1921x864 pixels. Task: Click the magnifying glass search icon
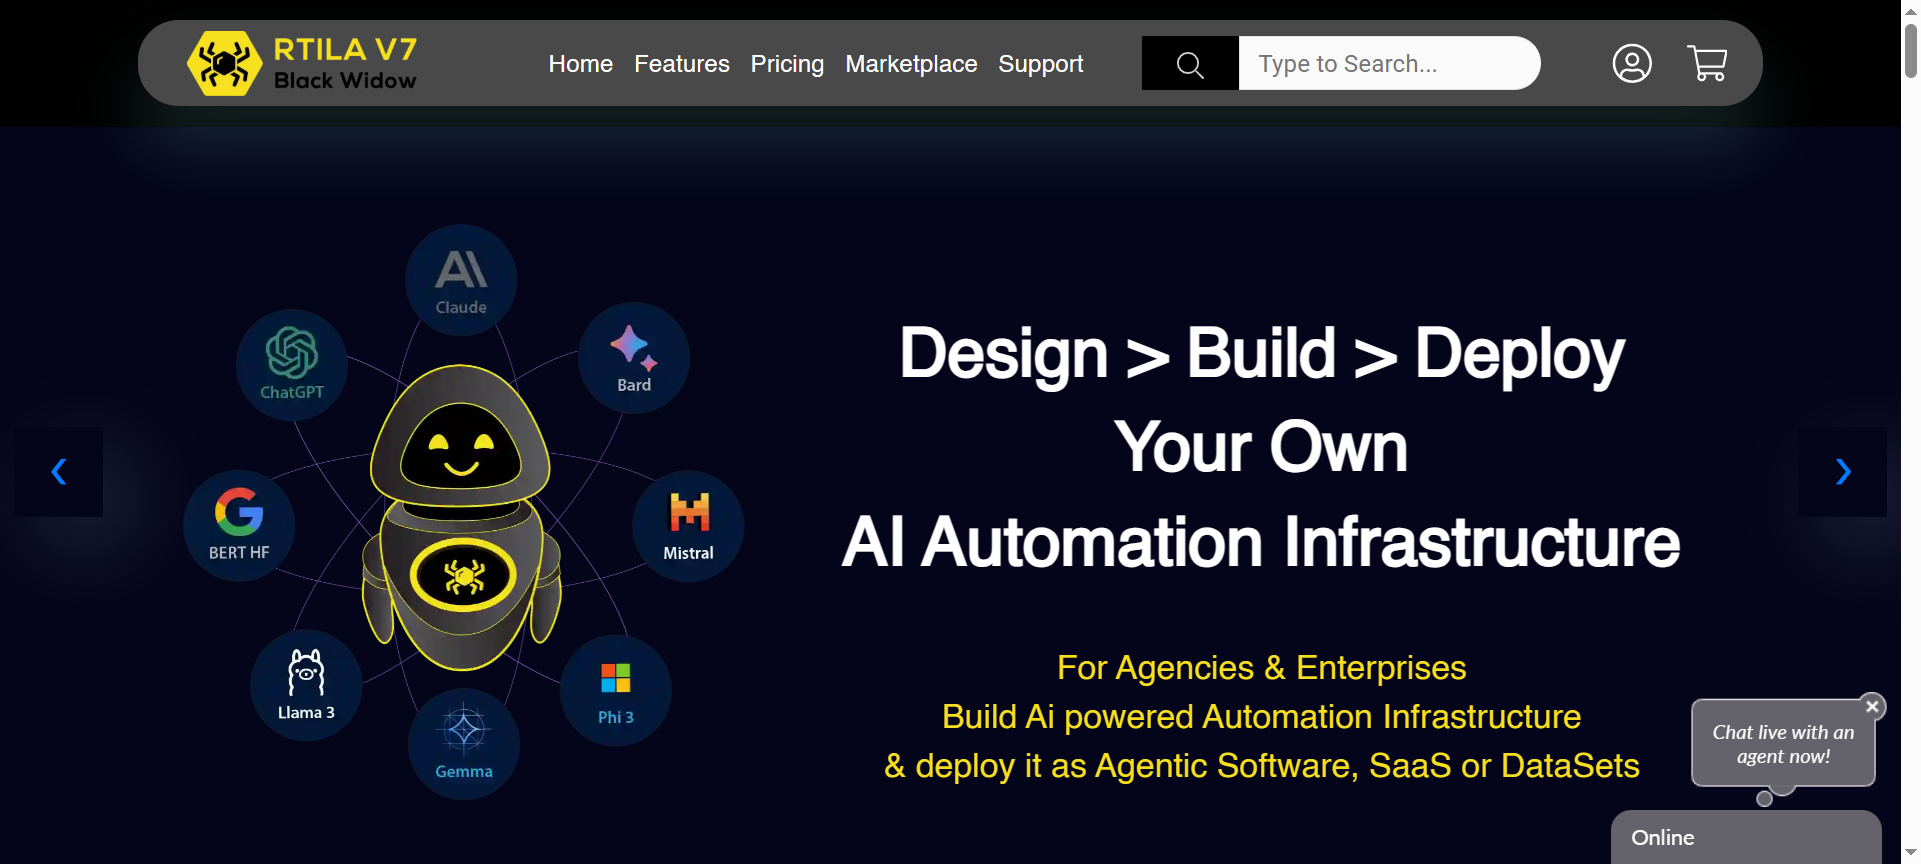point(1189,64)
